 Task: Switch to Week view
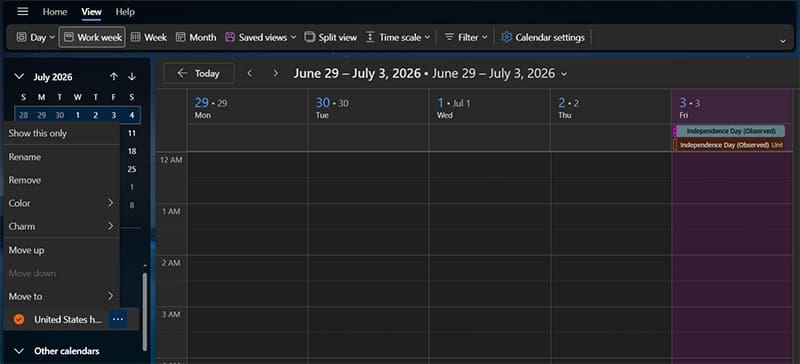click(148, 37)
